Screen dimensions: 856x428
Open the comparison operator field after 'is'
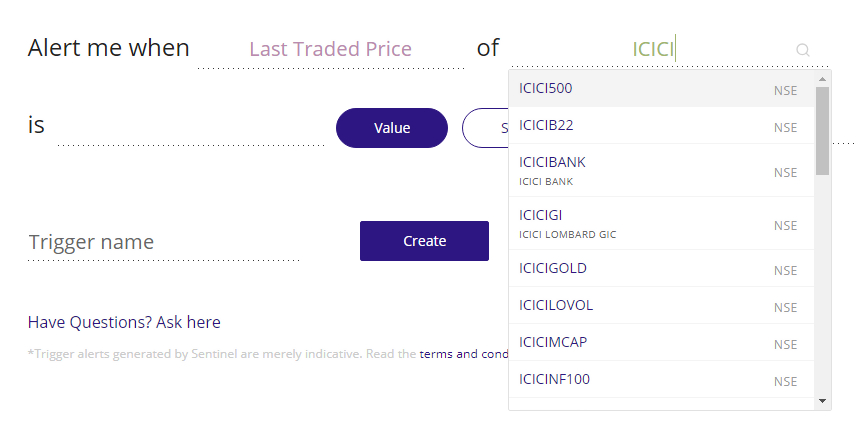pos(190,128)
